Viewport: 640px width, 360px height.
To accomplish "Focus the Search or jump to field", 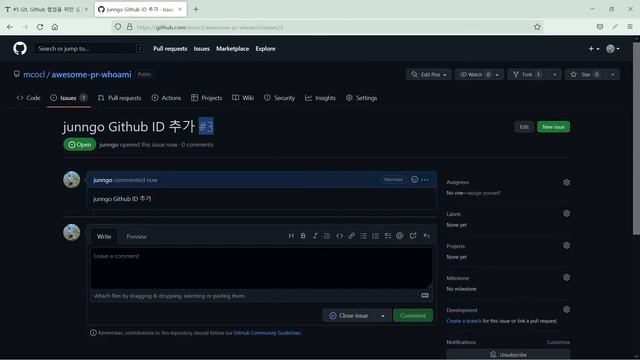I will coord(90,49).
